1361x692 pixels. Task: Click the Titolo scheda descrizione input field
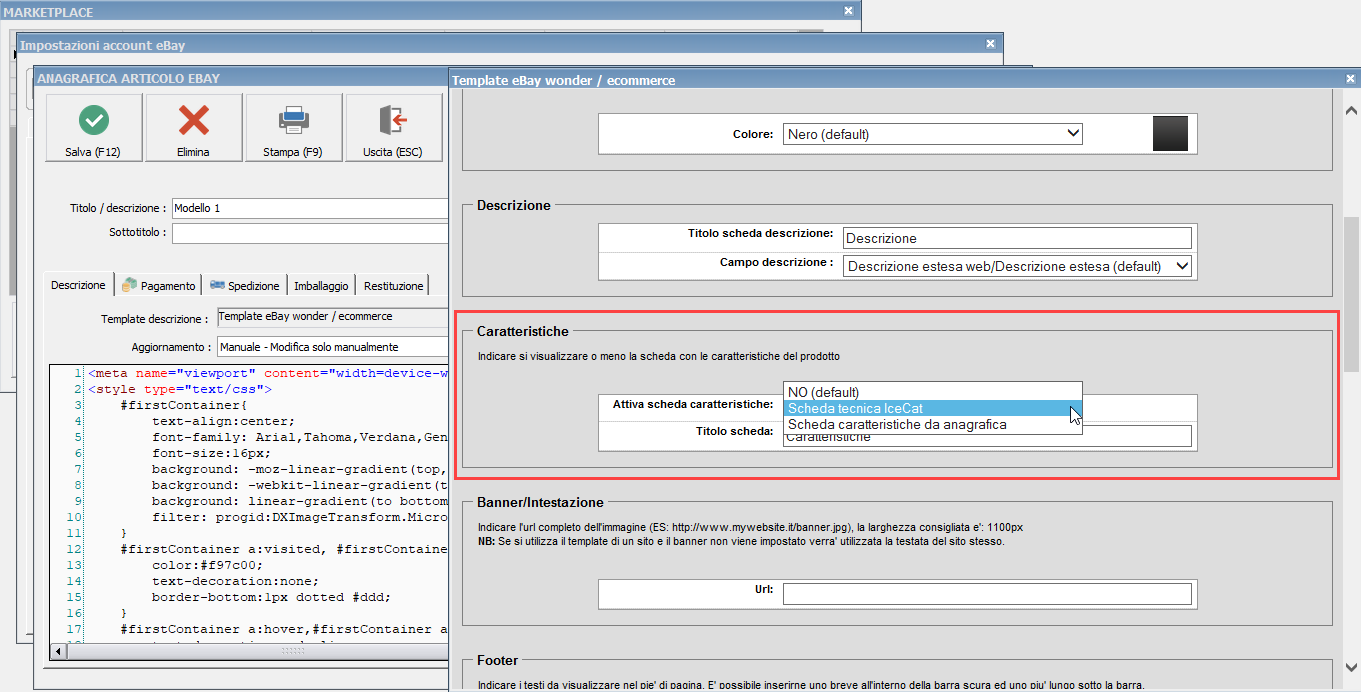(x=1017, y=238)
